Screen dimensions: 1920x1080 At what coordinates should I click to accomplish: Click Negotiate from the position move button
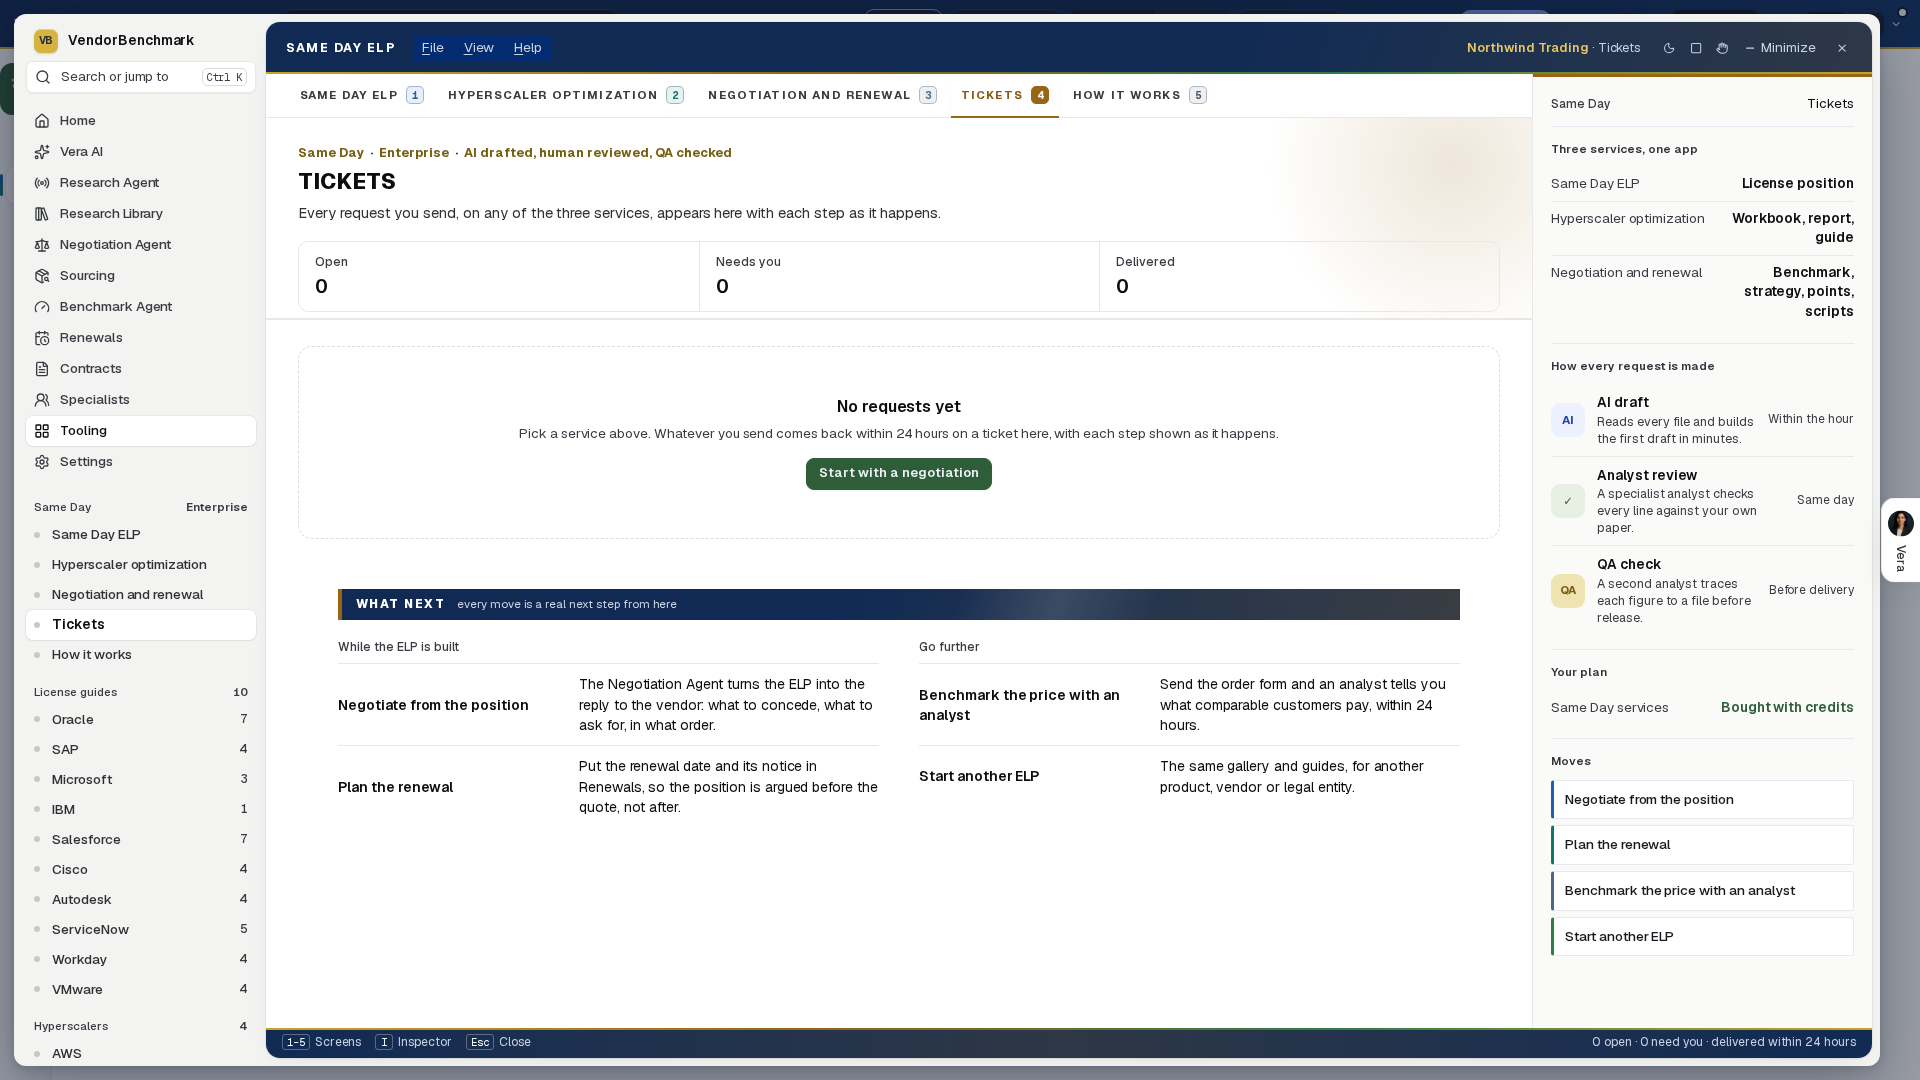[1702, 800]
